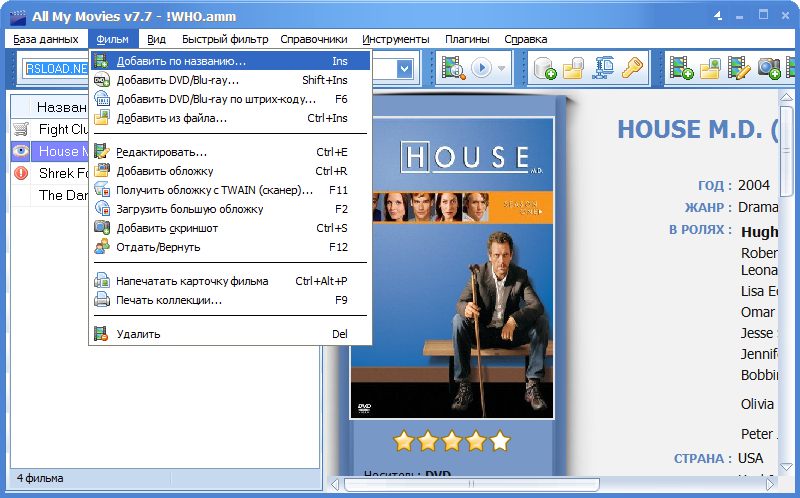This screenshot has width=800, height=498.
Task: Close the open Фильм menu header
Action: tap(112, 39)
